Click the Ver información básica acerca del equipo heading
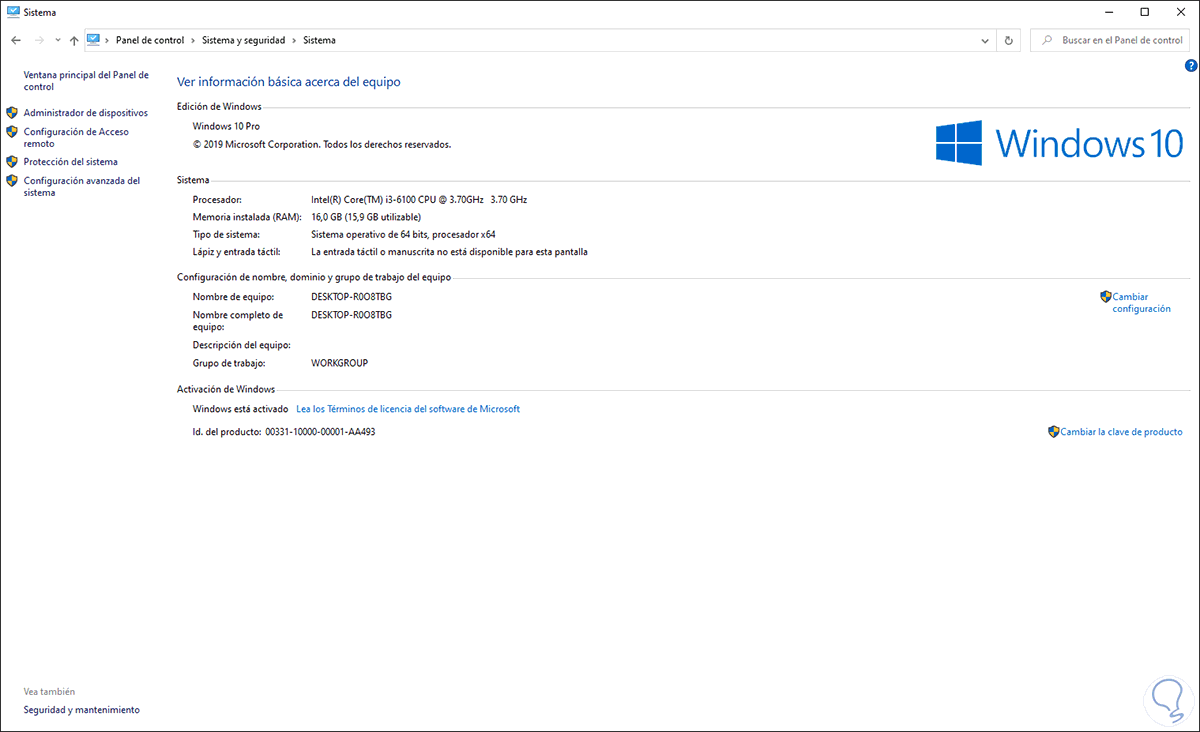 [x=289, y=82]
